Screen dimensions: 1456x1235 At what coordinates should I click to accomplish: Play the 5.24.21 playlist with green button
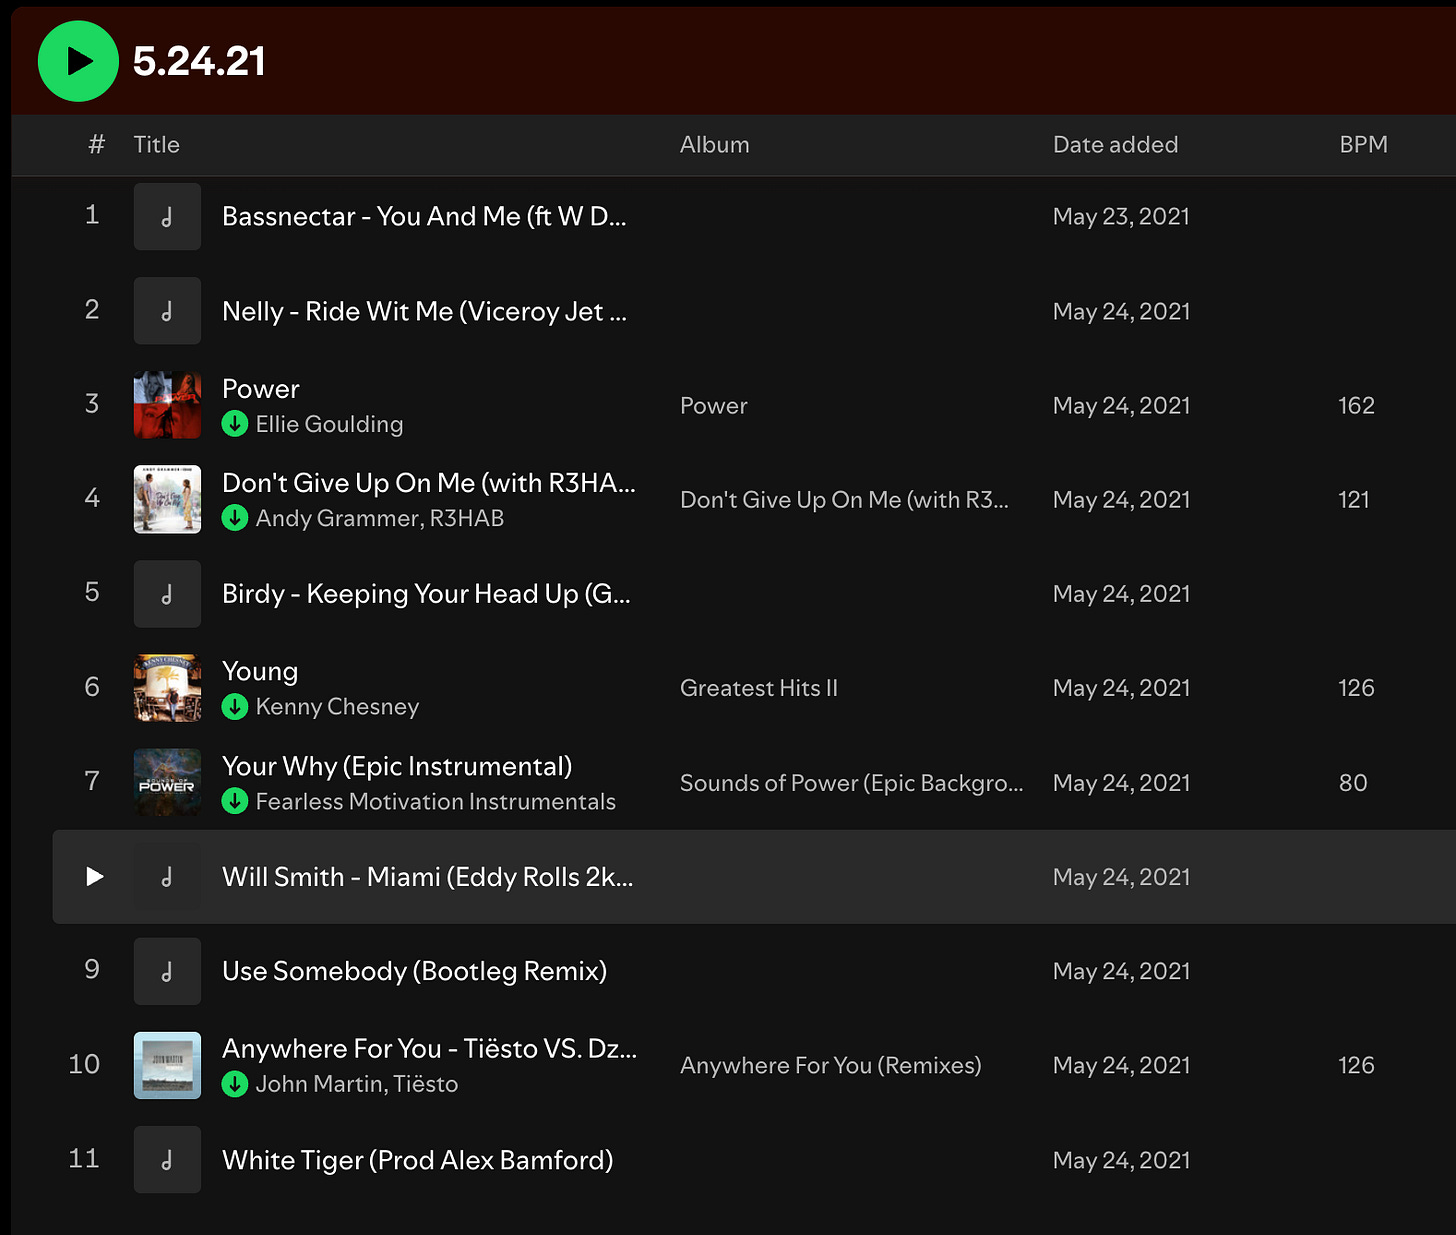point(78,61)
